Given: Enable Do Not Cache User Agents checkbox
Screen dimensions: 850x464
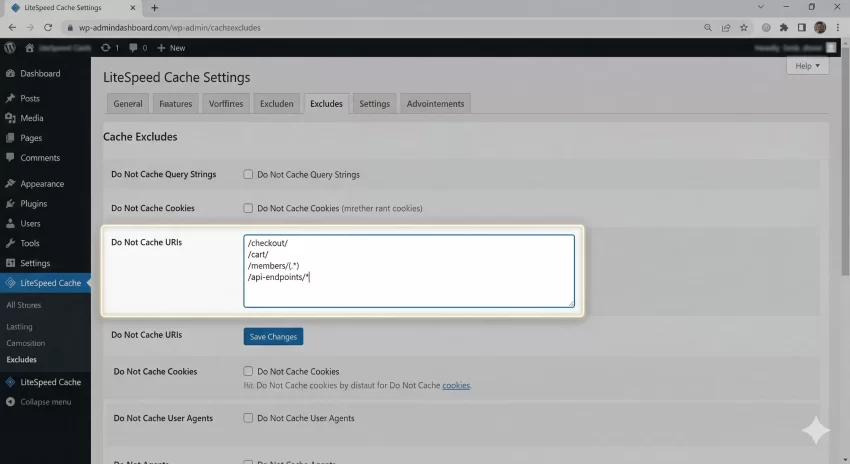Looking at the screenshot, I should (x=248, y=418).
